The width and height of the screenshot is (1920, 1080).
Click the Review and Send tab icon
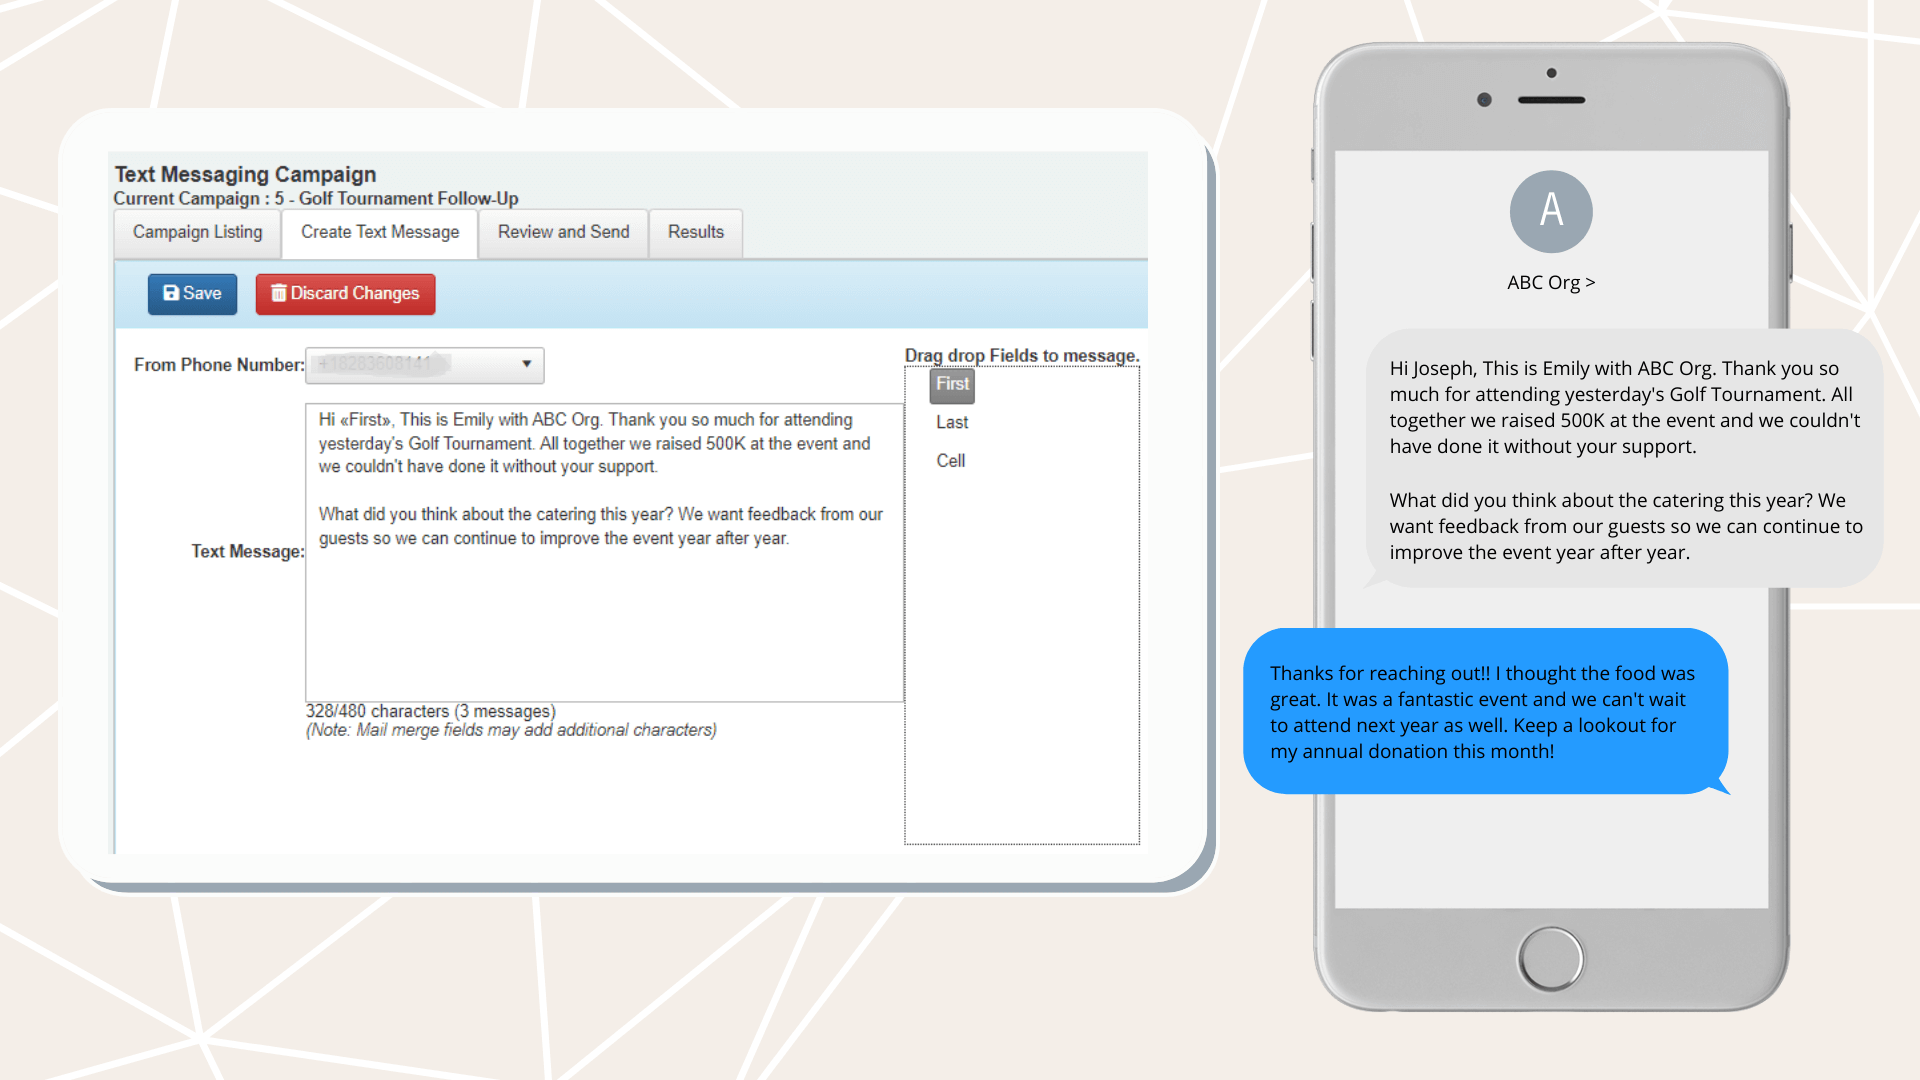pos(564,232)
